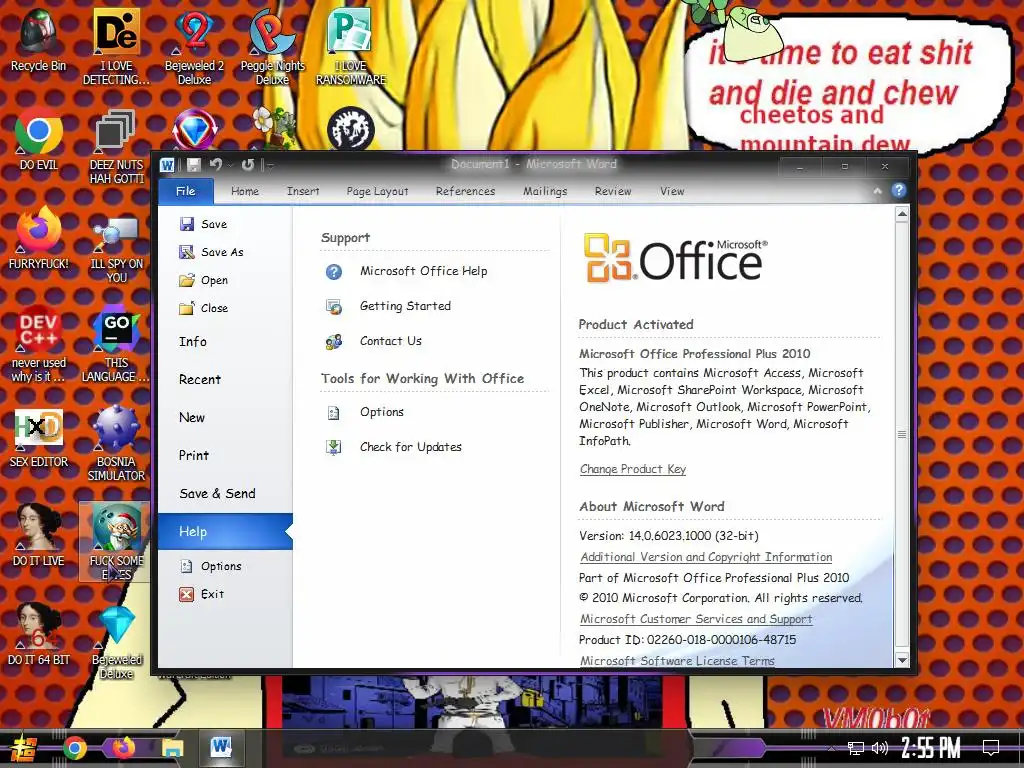Switch to the Insert tab
This screenshot has width=1024, height=768.
303,191
